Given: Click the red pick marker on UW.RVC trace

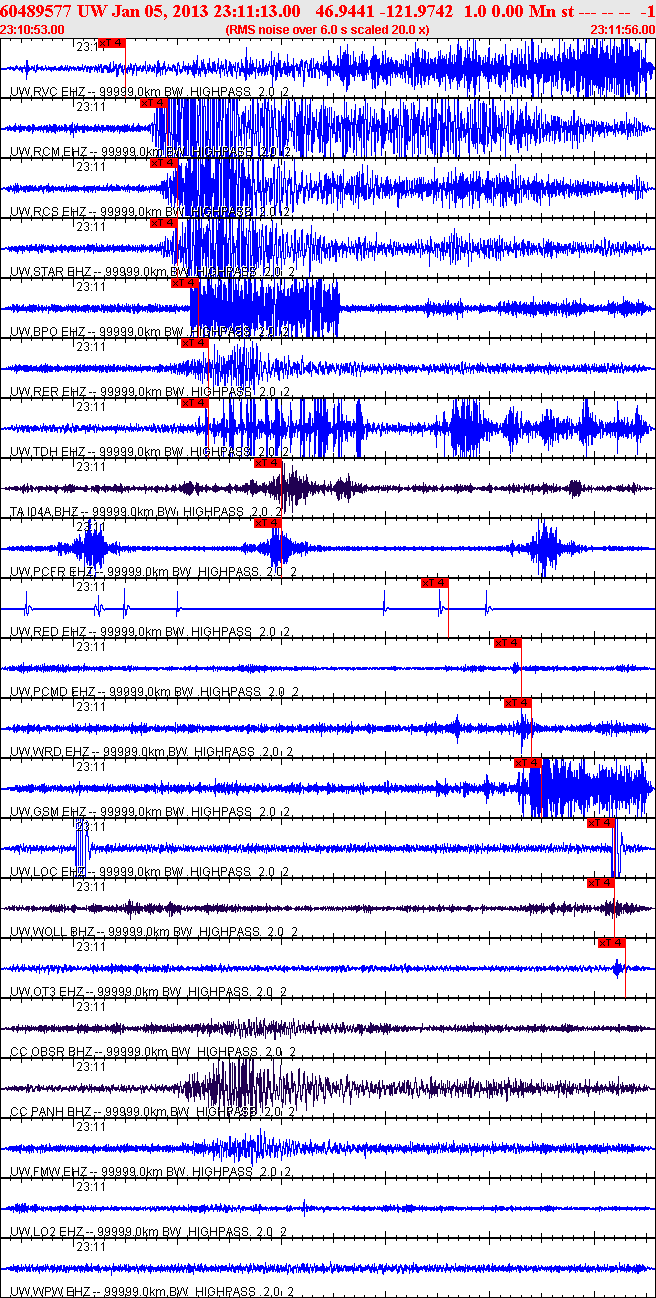Looking at the screenshot, I should click(112, 43).
